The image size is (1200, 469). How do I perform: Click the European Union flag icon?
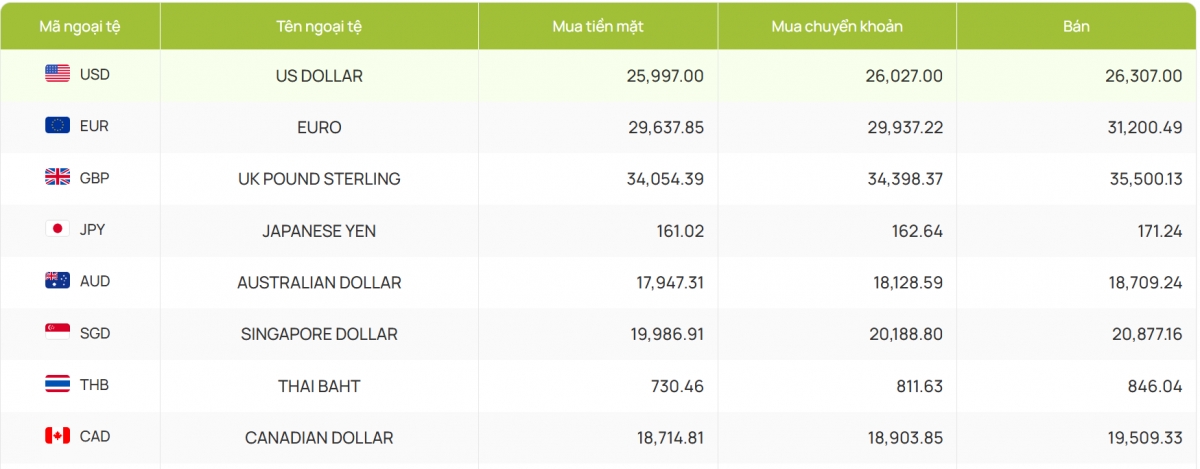pyautogui.click(x=57, y=125)
